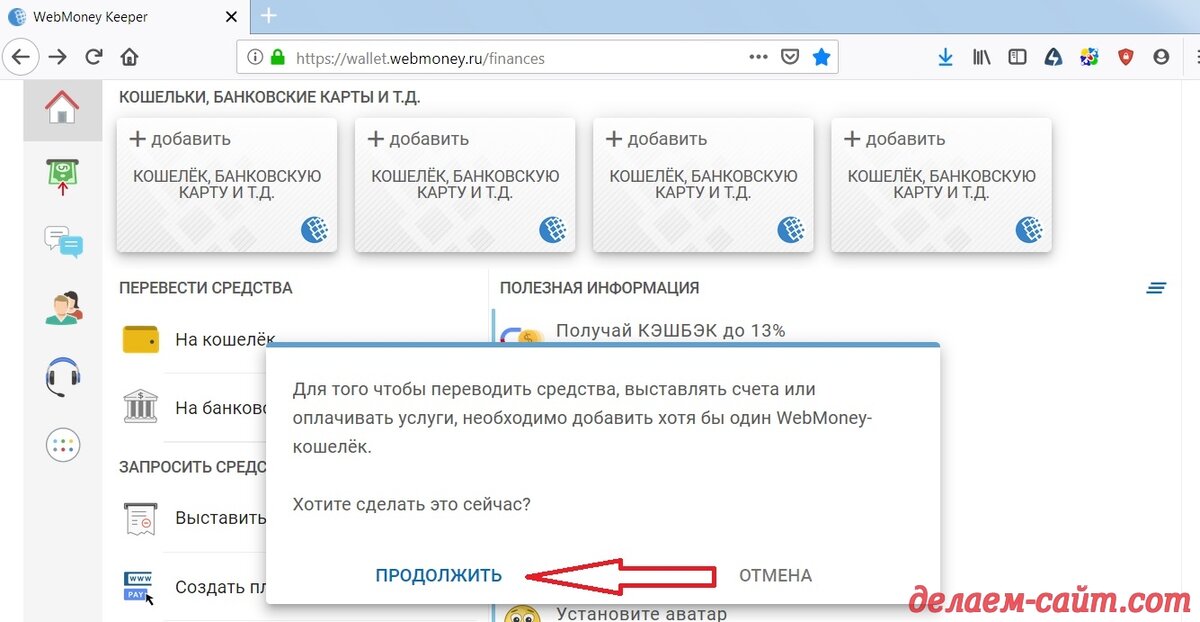Toggle the blue bookmark star
This screenshot has height=622, width=1200.
tap(821, 58)
